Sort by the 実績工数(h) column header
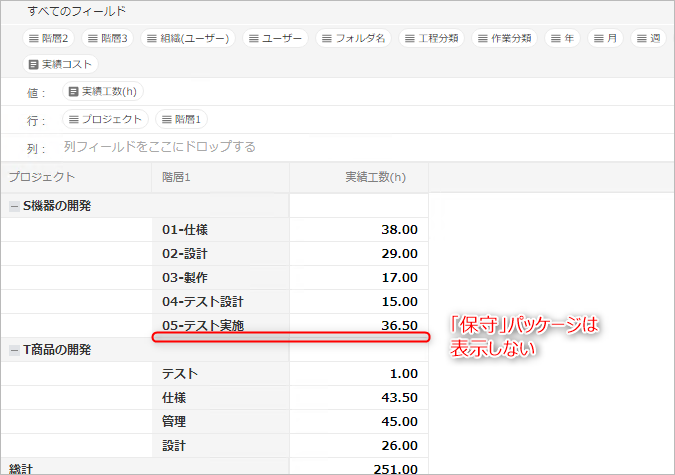The width and height of the screenshot is (675, 475). (x=375, y=177)
